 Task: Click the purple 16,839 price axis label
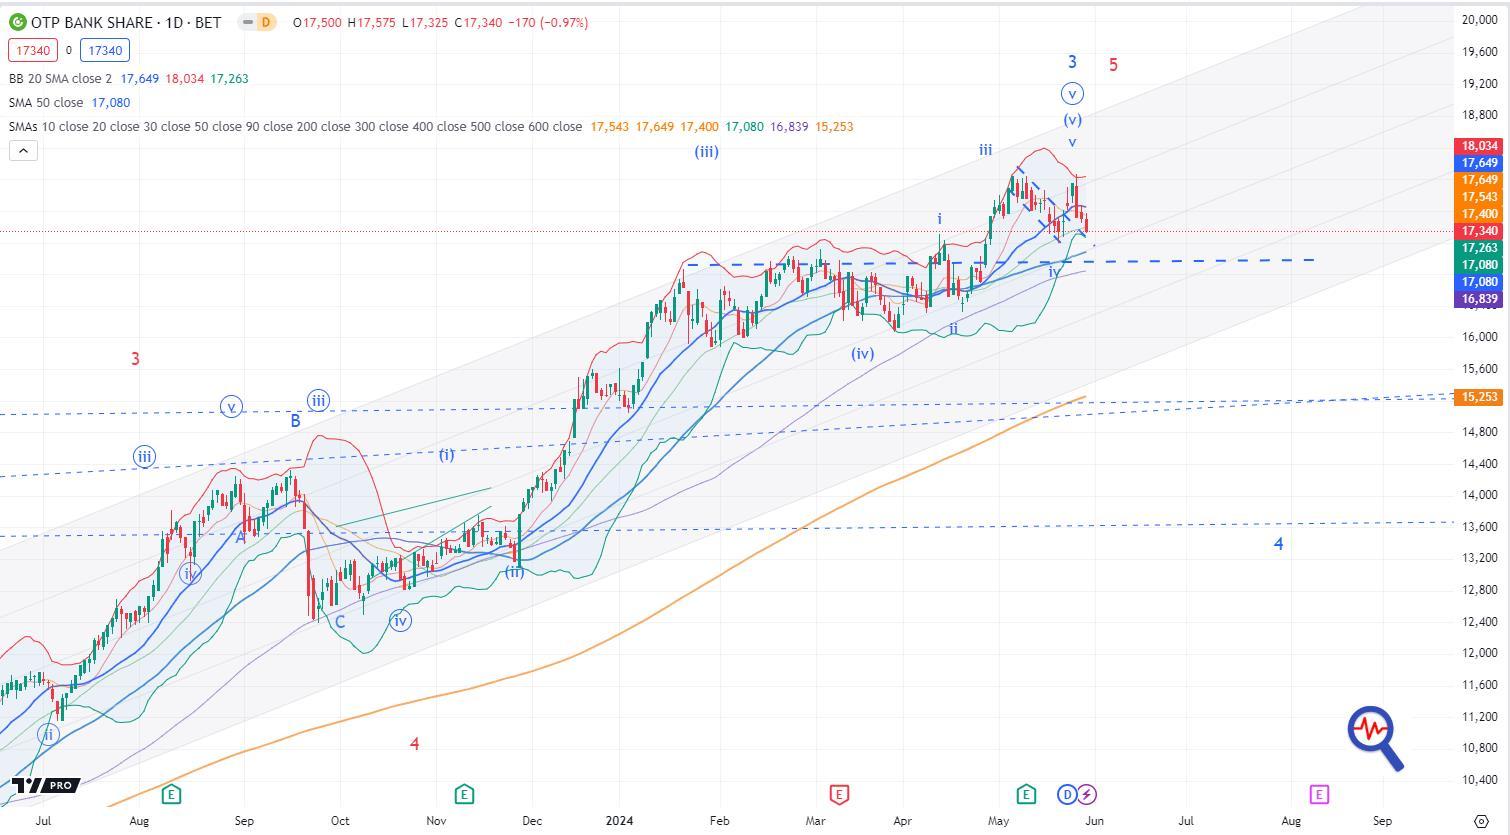coord(1479,299)
